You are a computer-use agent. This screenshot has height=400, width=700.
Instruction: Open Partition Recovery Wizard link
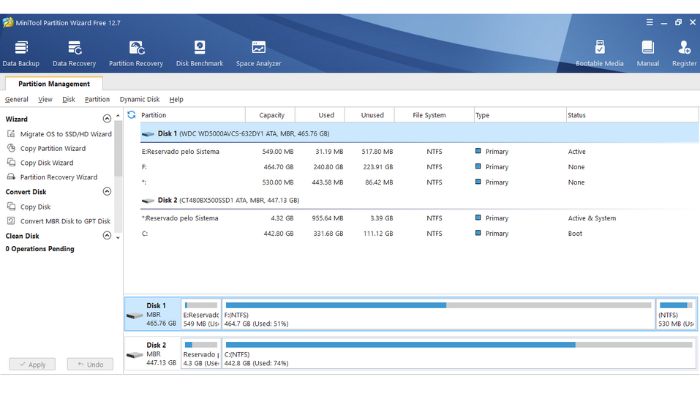tap(58, 177)
